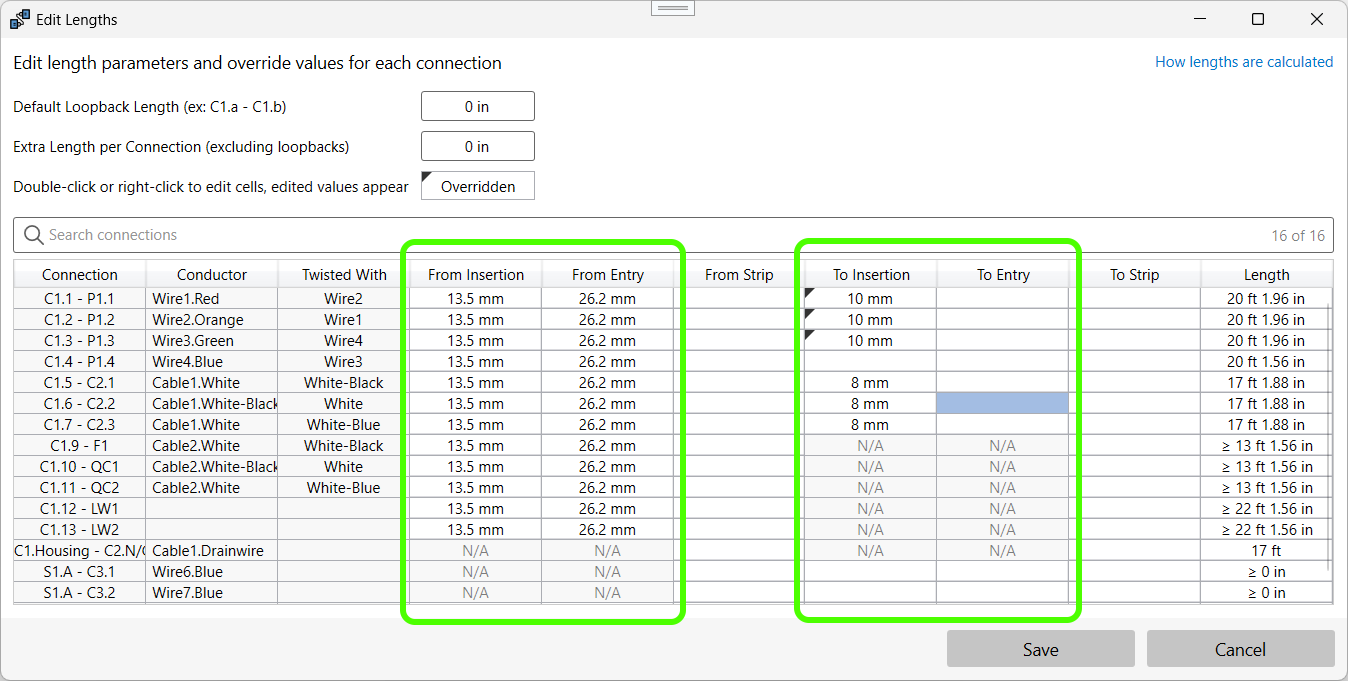The image size is (1348, 681).
Task: Click the Twisted With Wire2 cell
Action: (x=344, y=298)
